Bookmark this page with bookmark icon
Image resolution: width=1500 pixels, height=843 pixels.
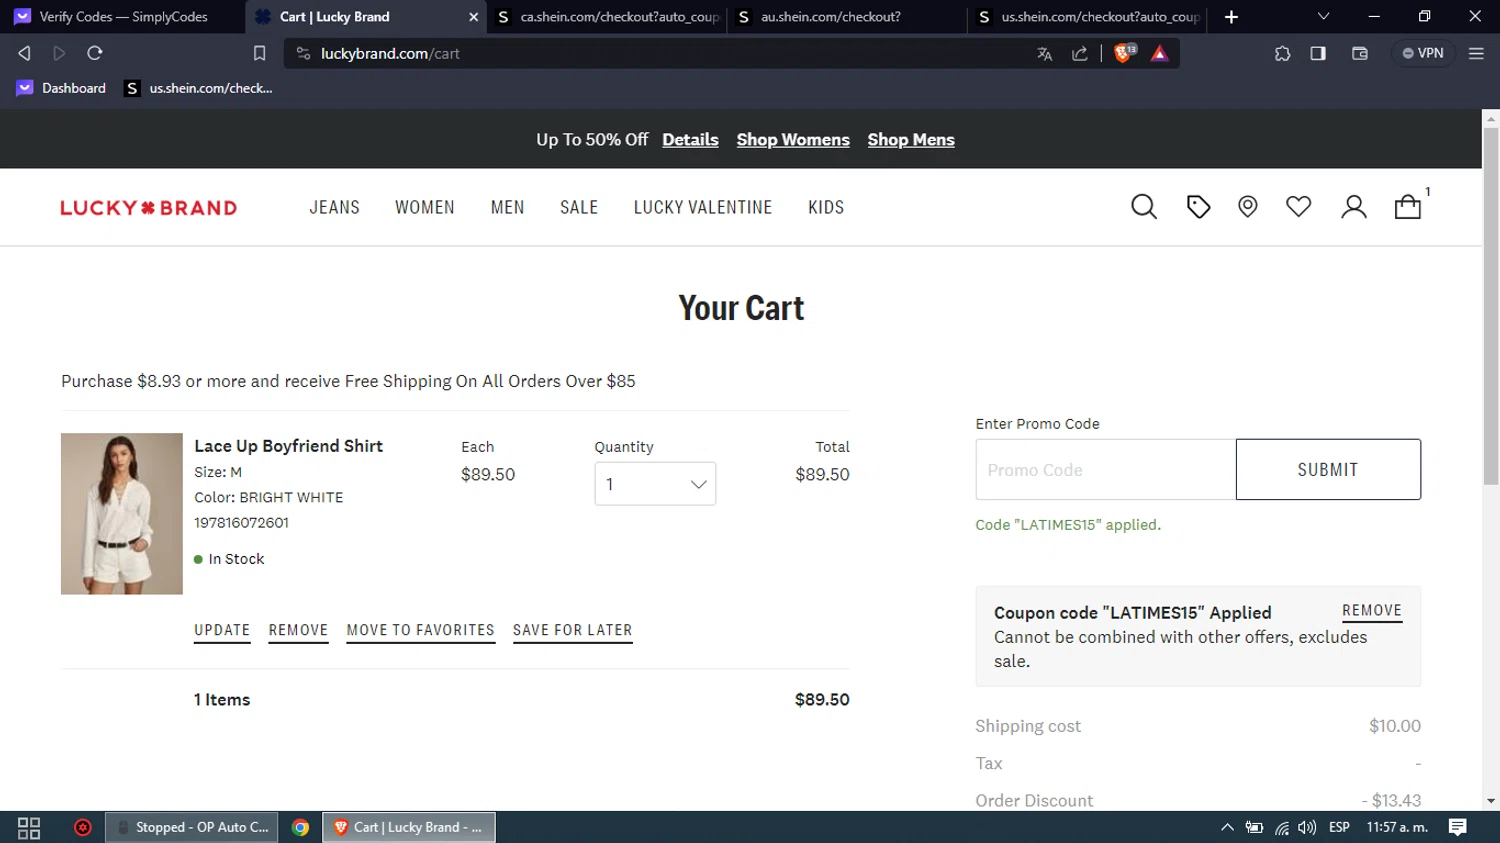pyautogui.click(x=259, y=53)
